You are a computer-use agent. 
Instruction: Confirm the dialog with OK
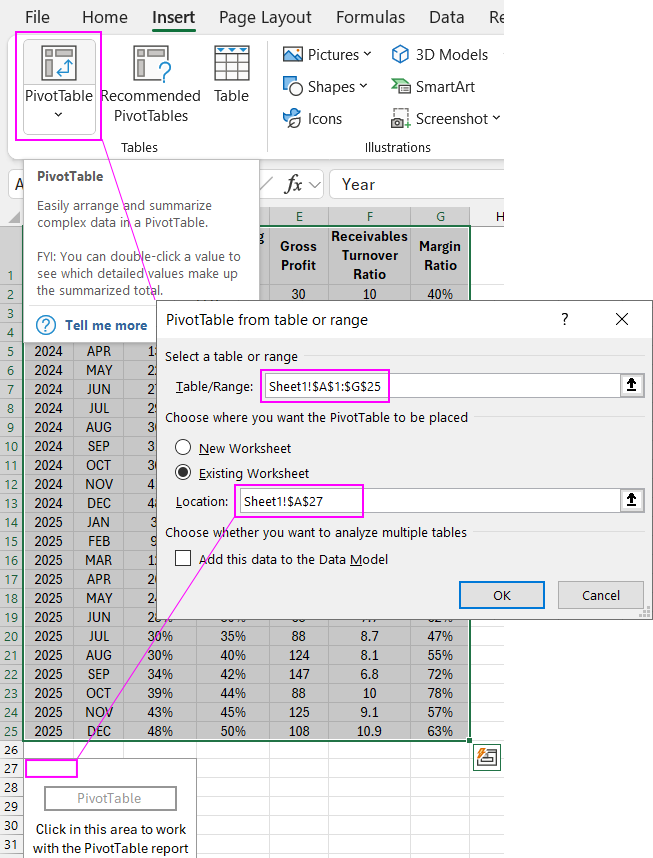[x=501, y=595]
